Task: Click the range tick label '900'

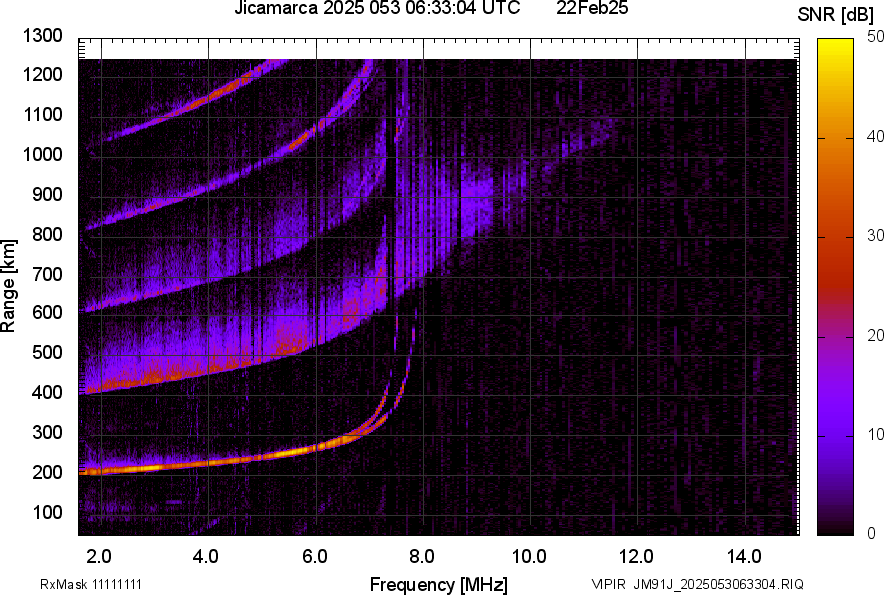Action: tap(47, 194)
